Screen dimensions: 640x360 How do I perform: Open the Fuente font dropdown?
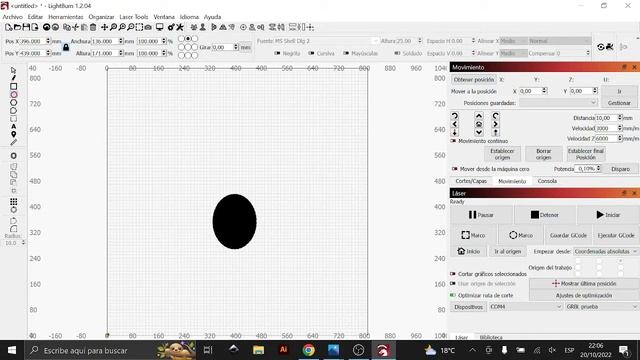click(318, 41)
